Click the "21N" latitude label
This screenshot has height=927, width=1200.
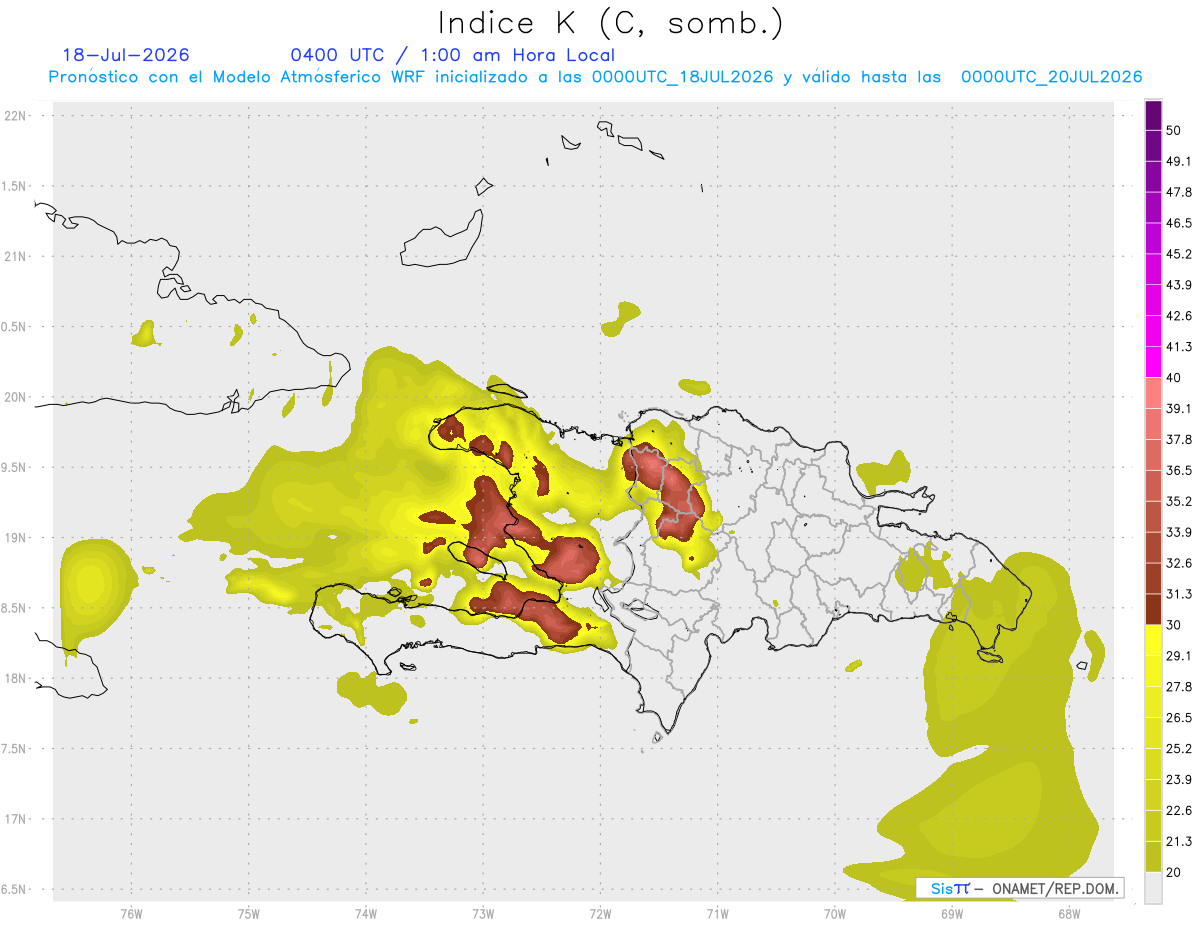click(x=17, y=256)
